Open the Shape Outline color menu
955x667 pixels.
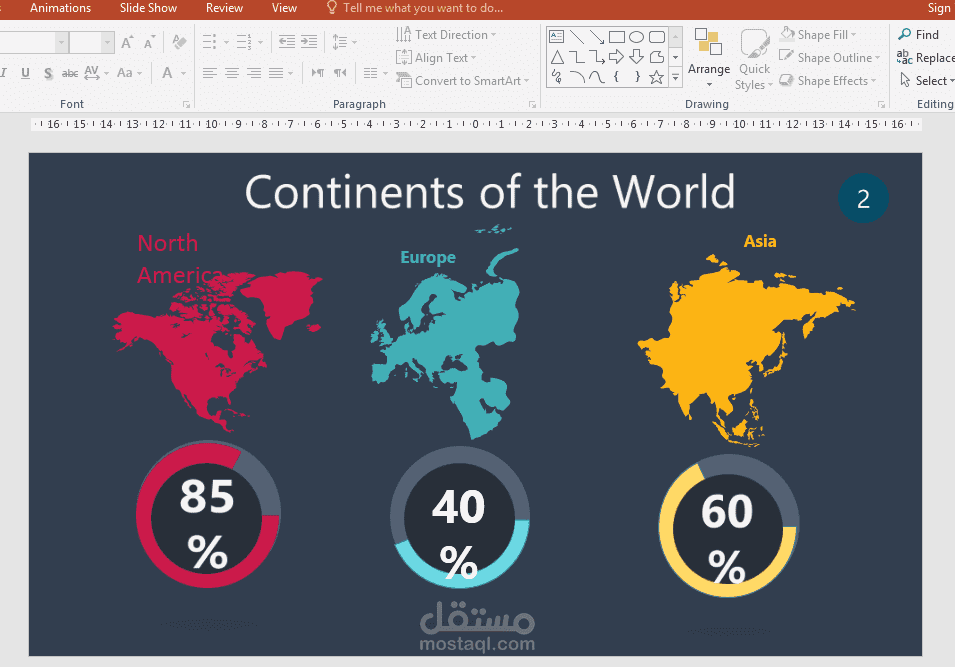pyautogui.click(x=830, y=58)
